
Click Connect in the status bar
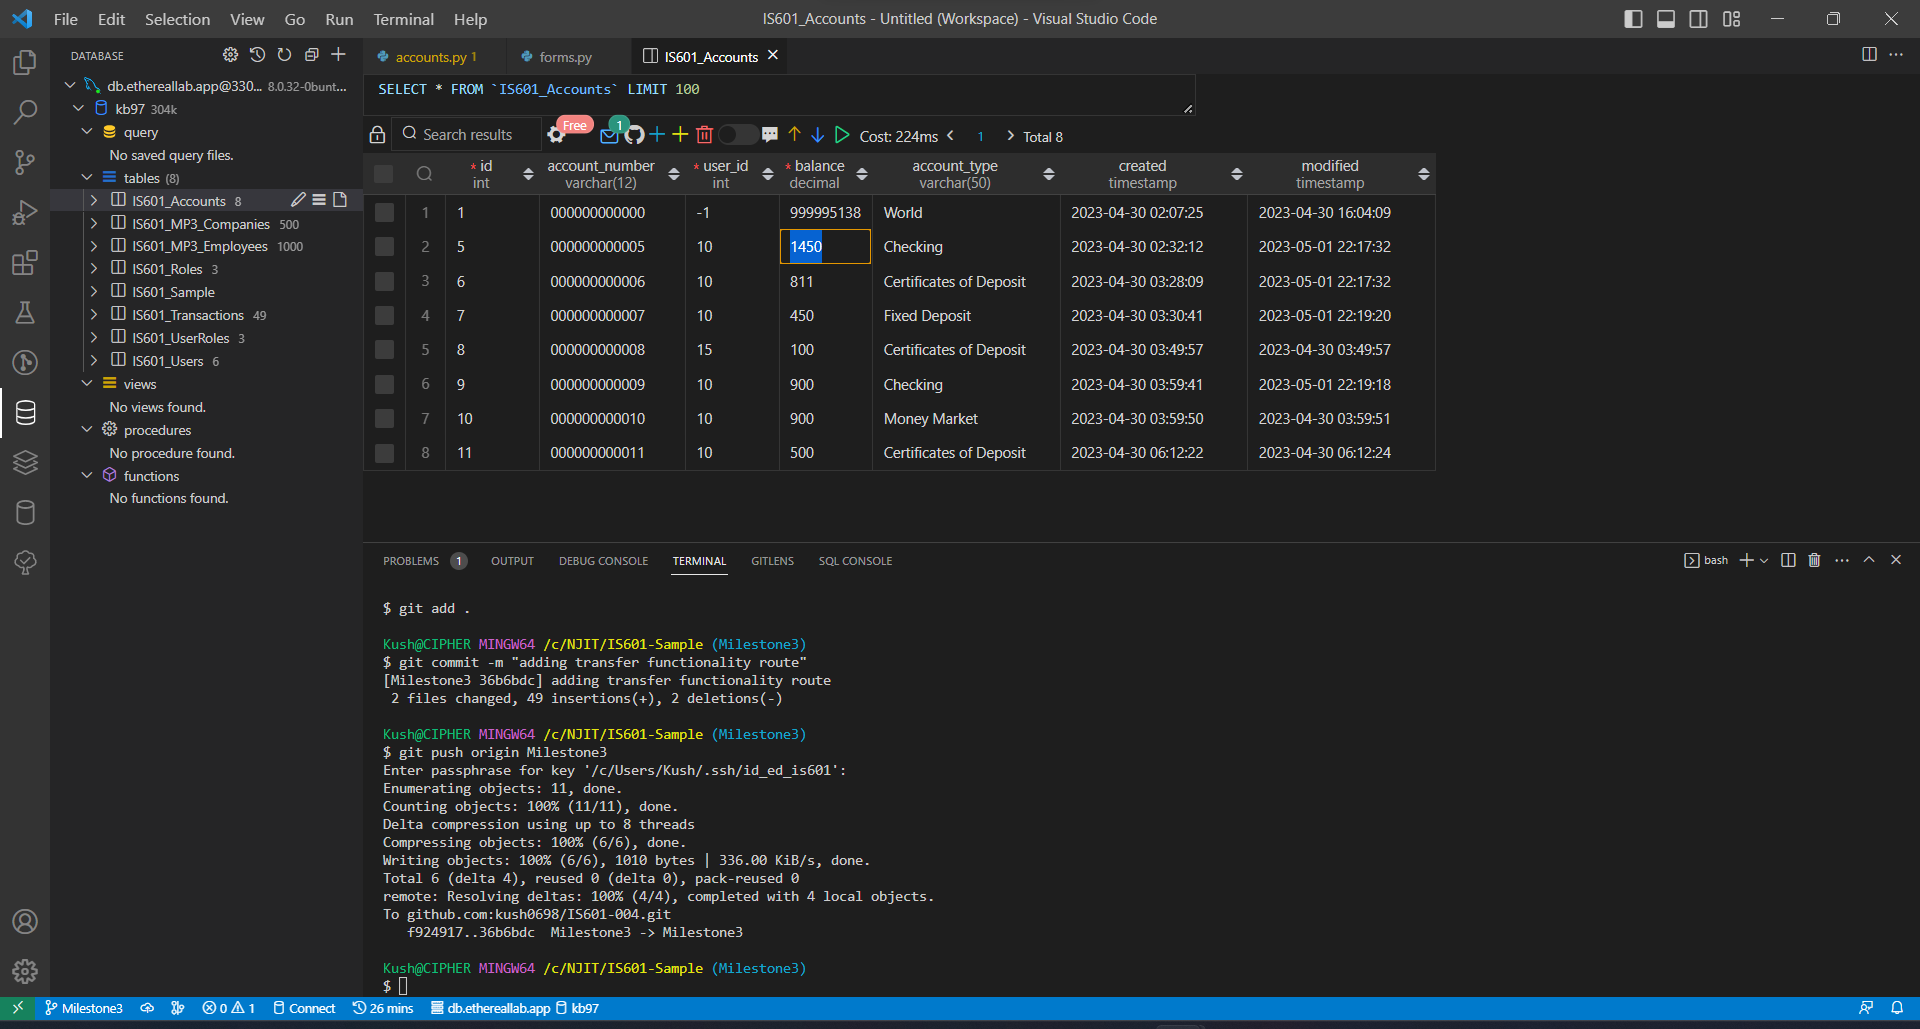(x=305, y=1008)
